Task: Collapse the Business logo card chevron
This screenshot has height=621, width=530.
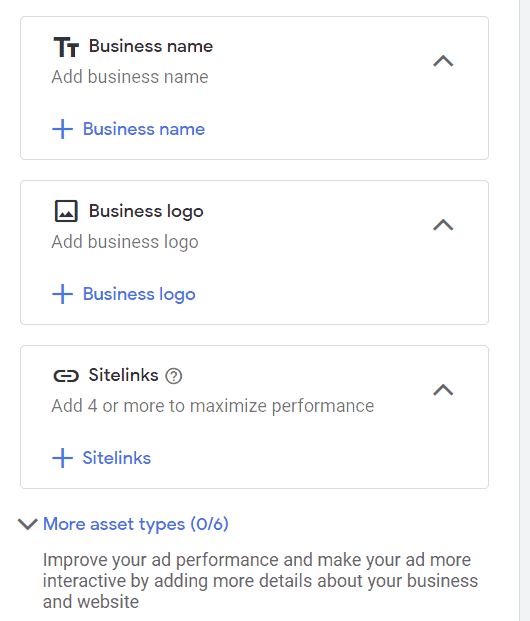Action: 443,225
